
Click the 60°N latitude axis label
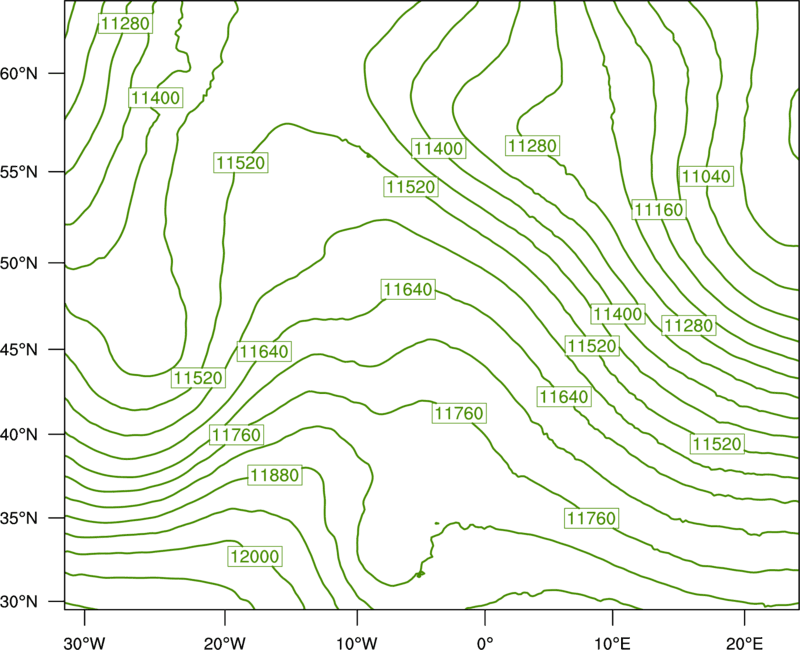pyautogui.click(x=19, y=73)
